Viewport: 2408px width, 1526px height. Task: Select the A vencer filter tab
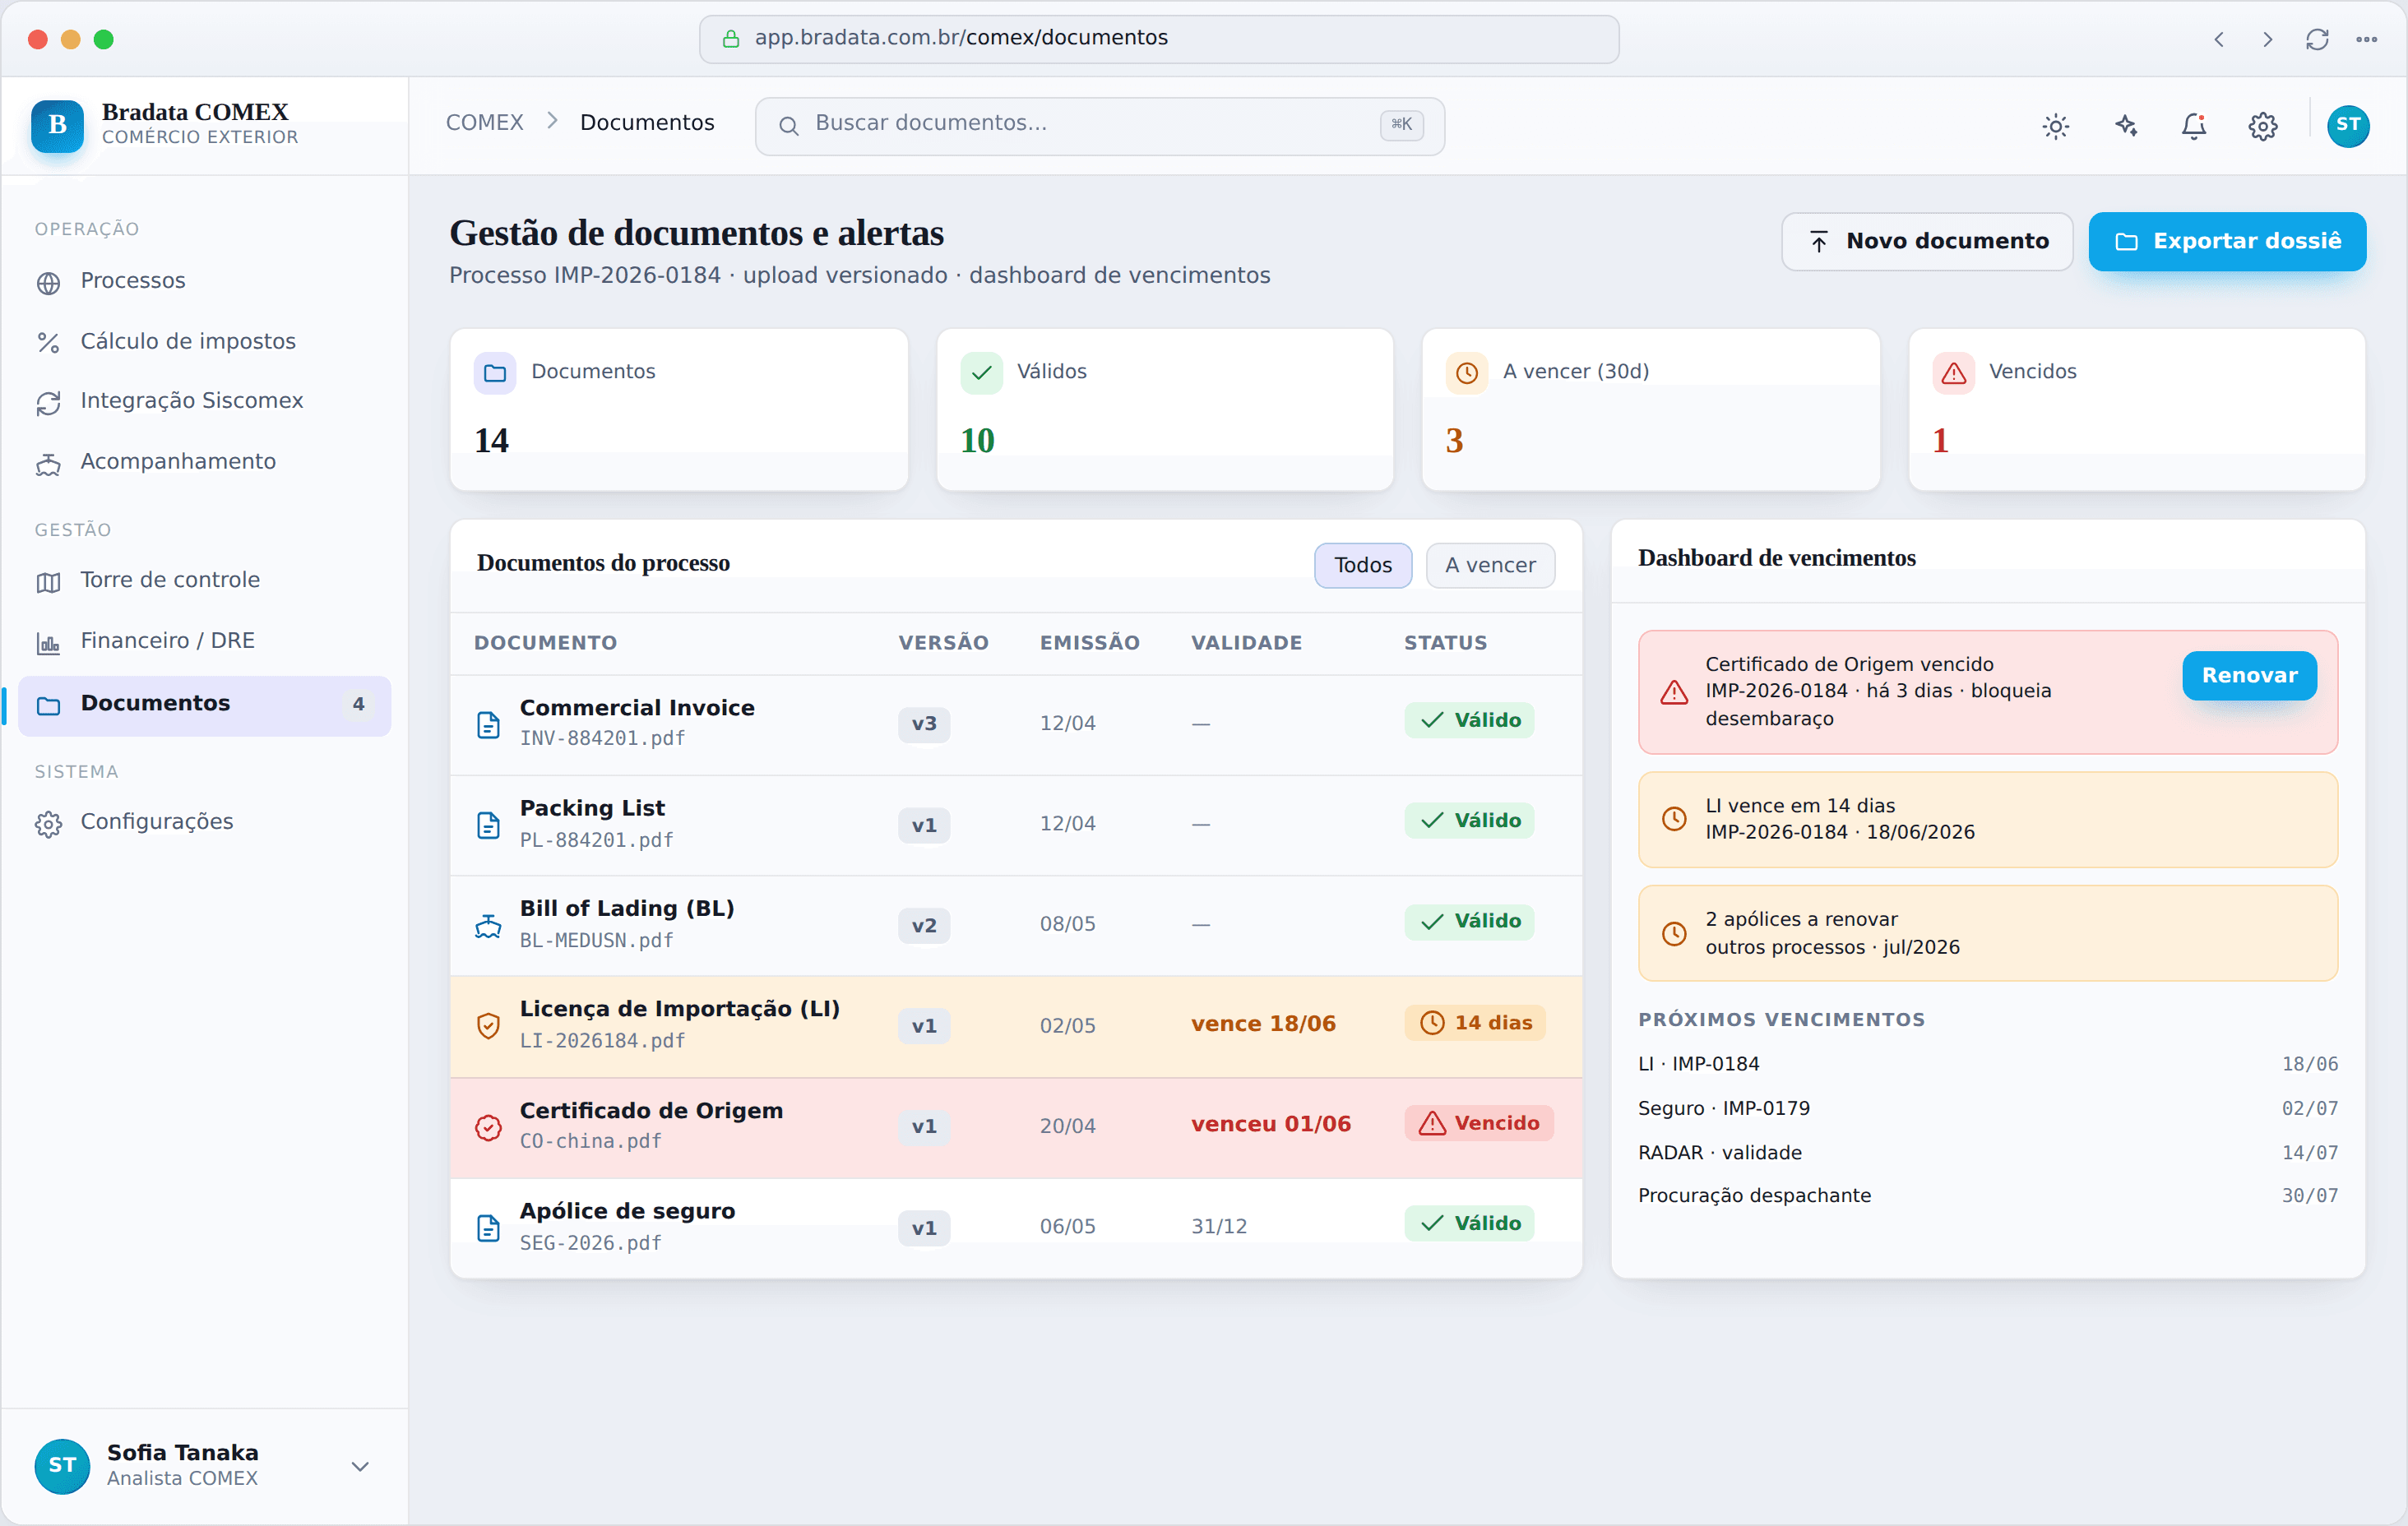[x=1490, y=565]
